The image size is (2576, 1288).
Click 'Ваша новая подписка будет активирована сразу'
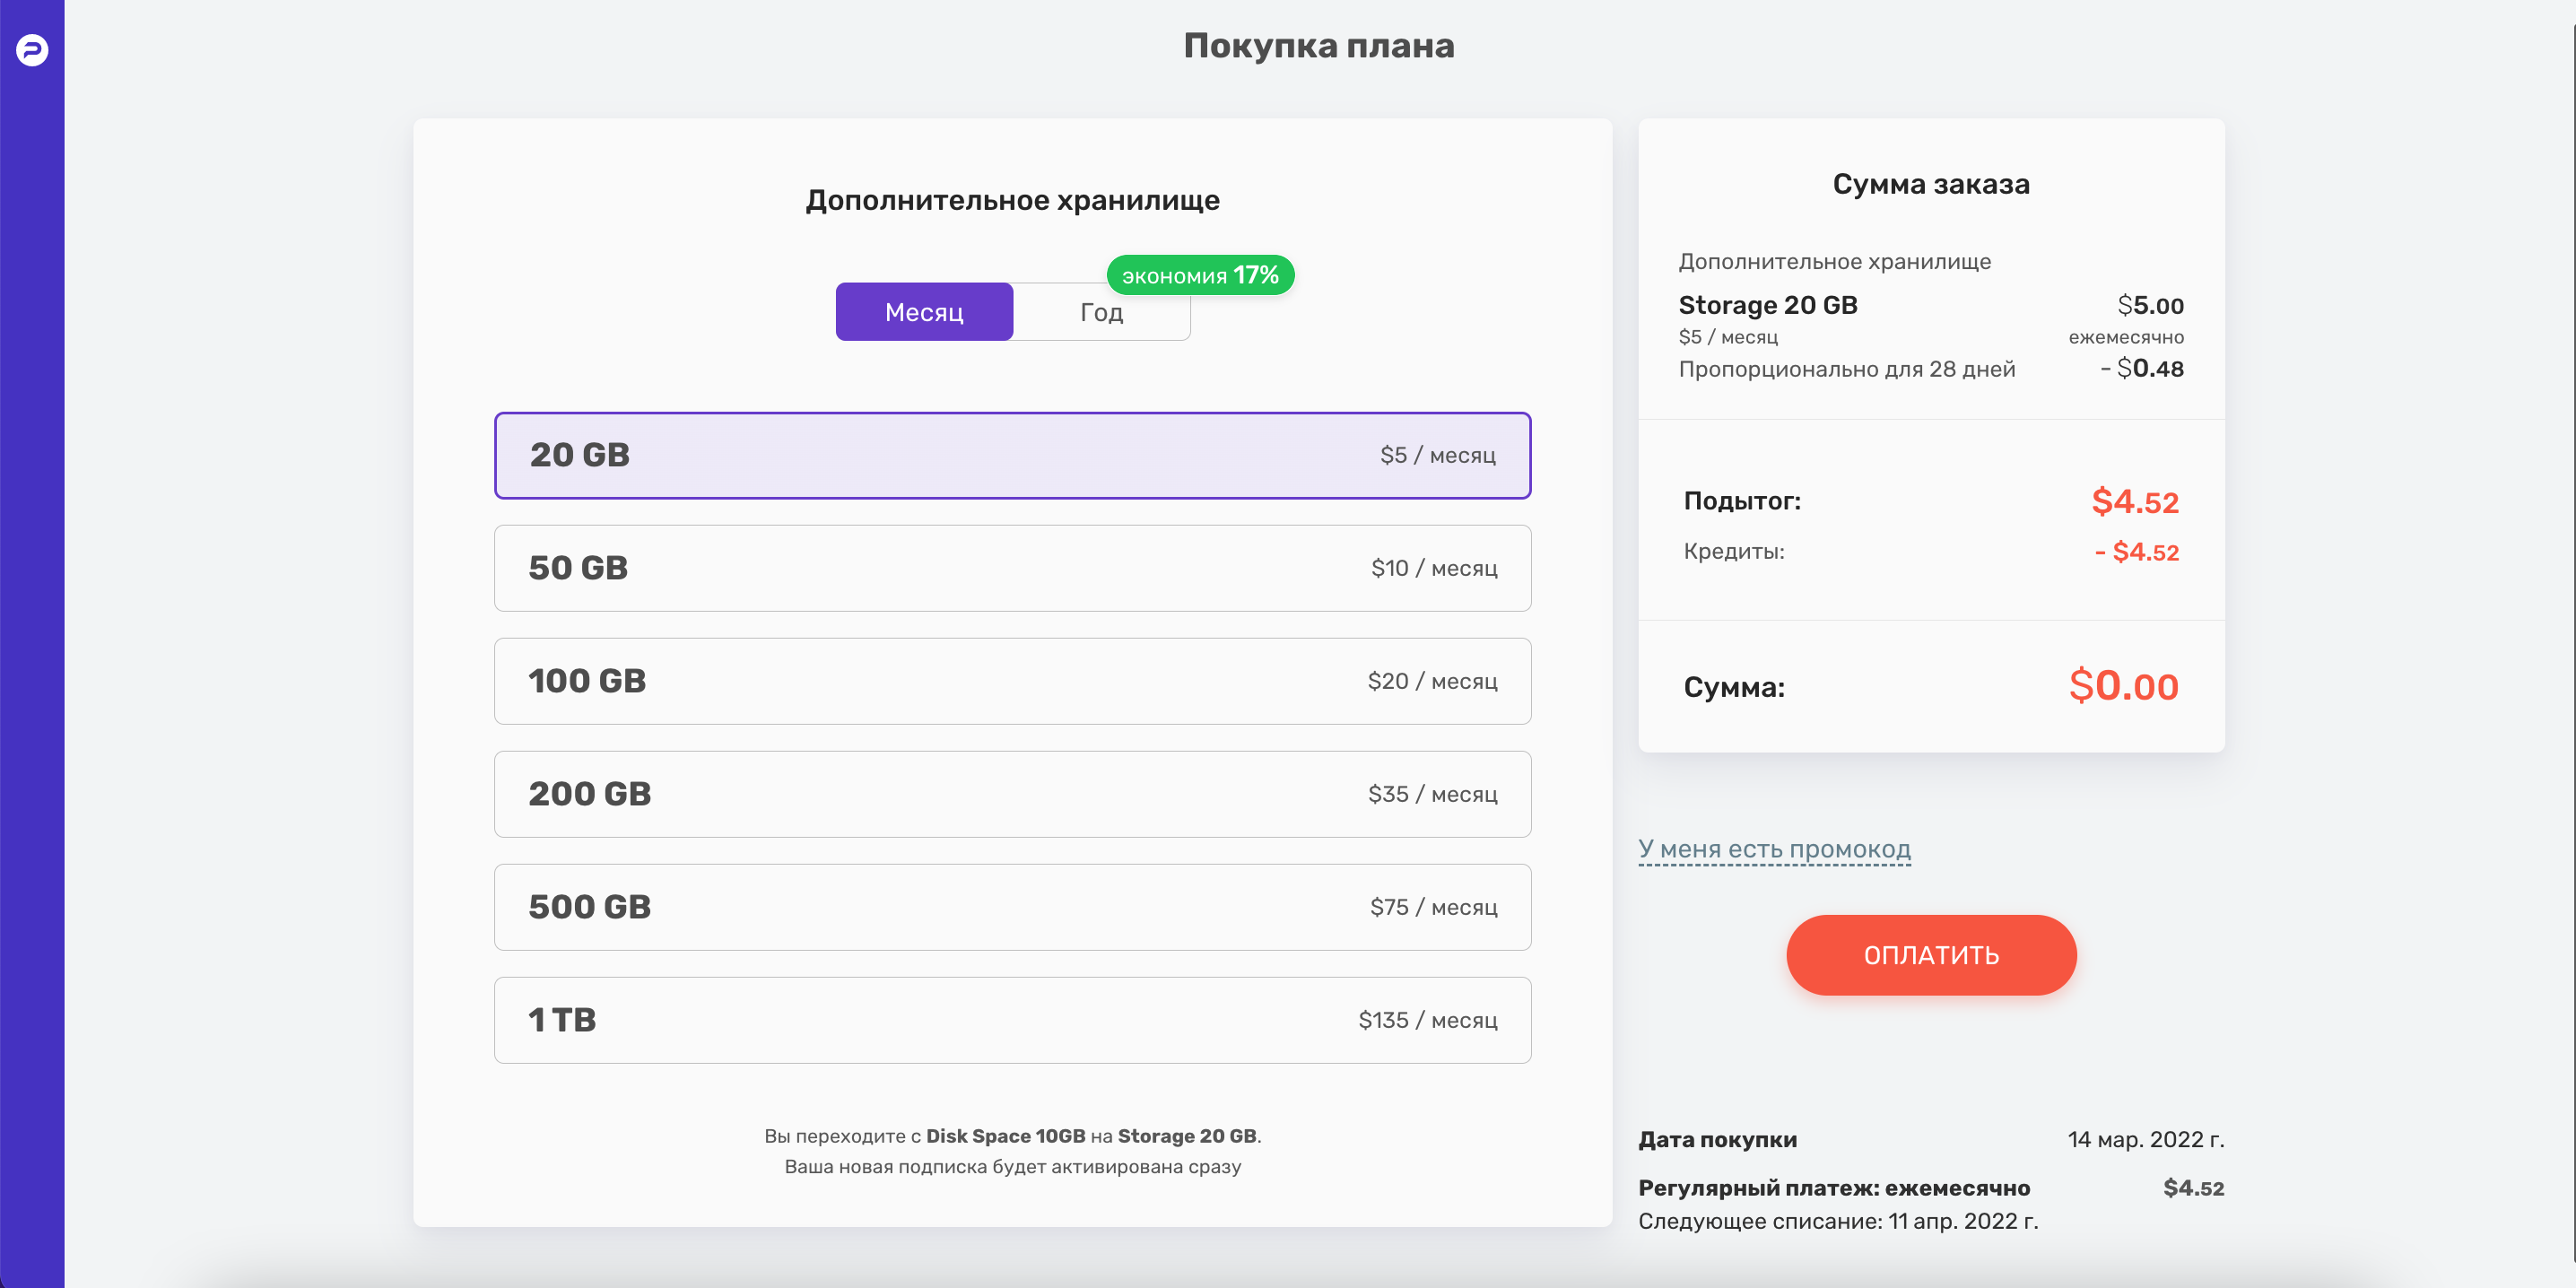click(1012, 1167)
